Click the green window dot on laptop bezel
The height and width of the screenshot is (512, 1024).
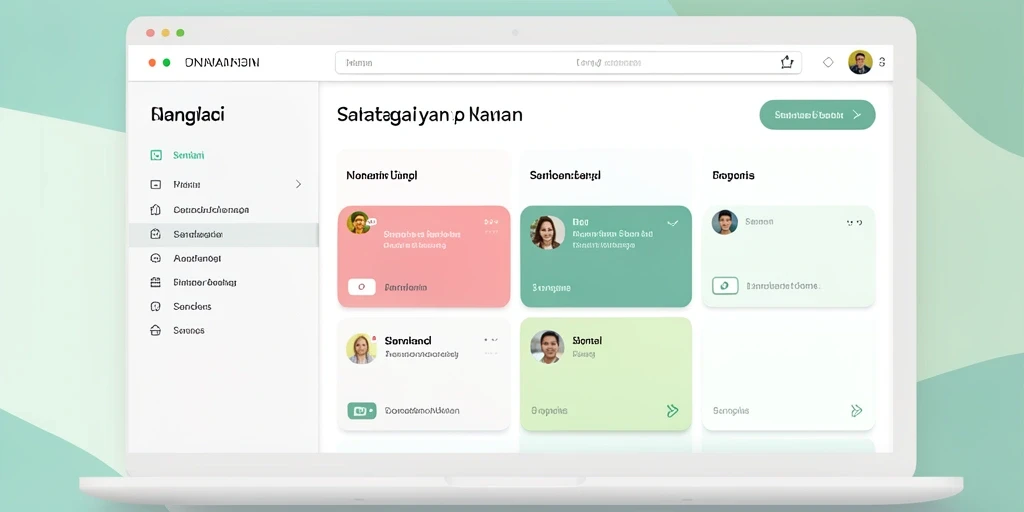(180, 33)
